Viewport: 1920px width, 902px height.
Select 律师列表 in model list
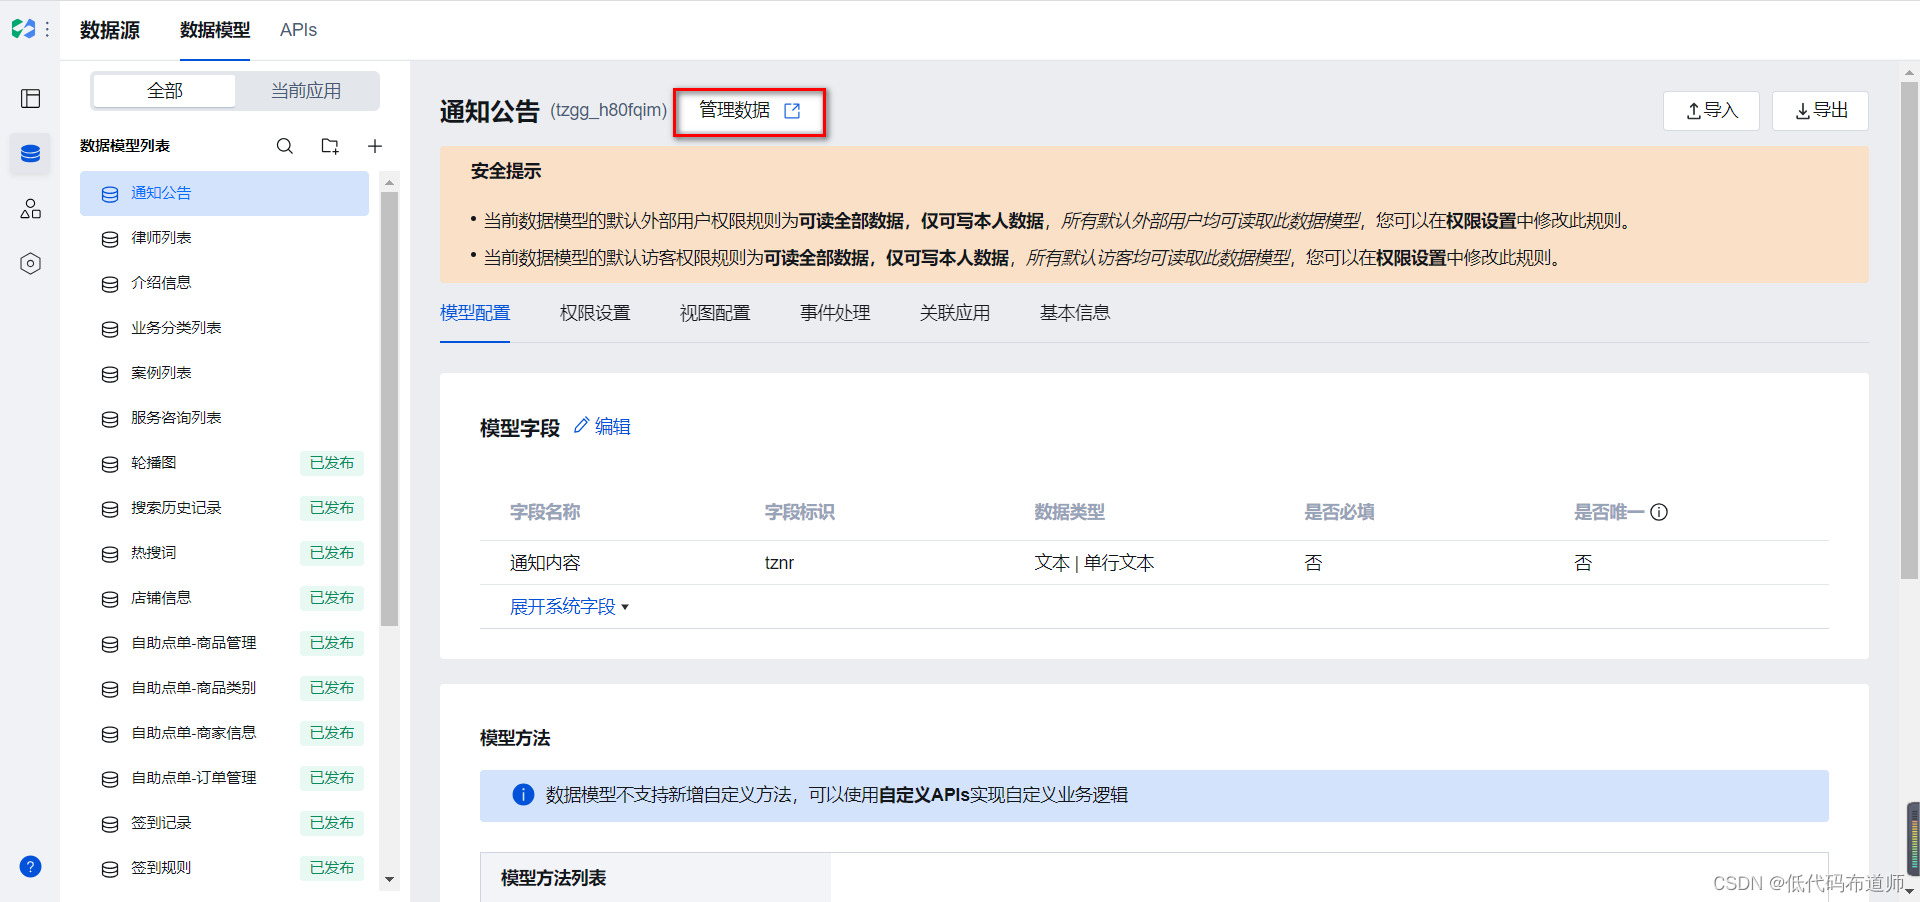tap(224, 238)
